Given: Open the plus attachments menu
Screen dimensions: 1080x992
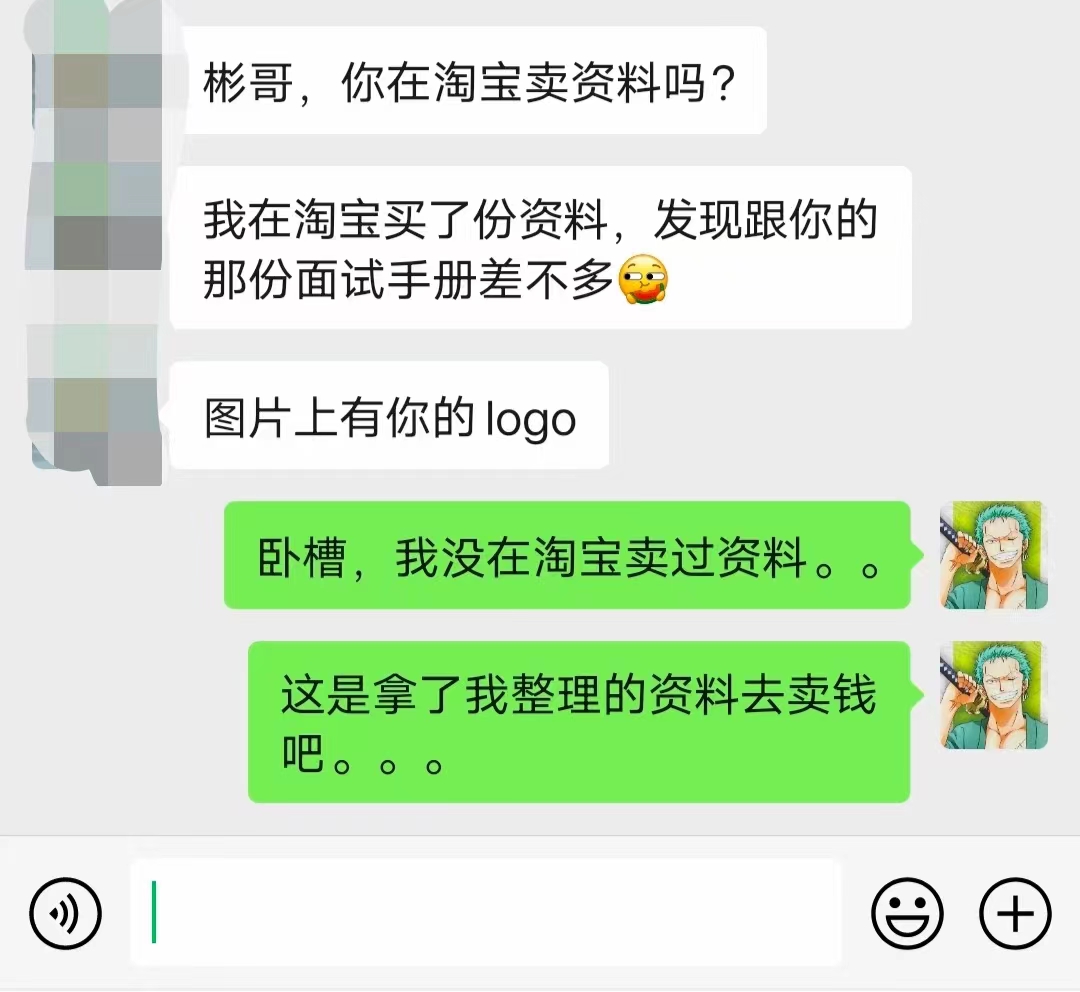Looking at the screenshot, I should tap(1015, 913).
